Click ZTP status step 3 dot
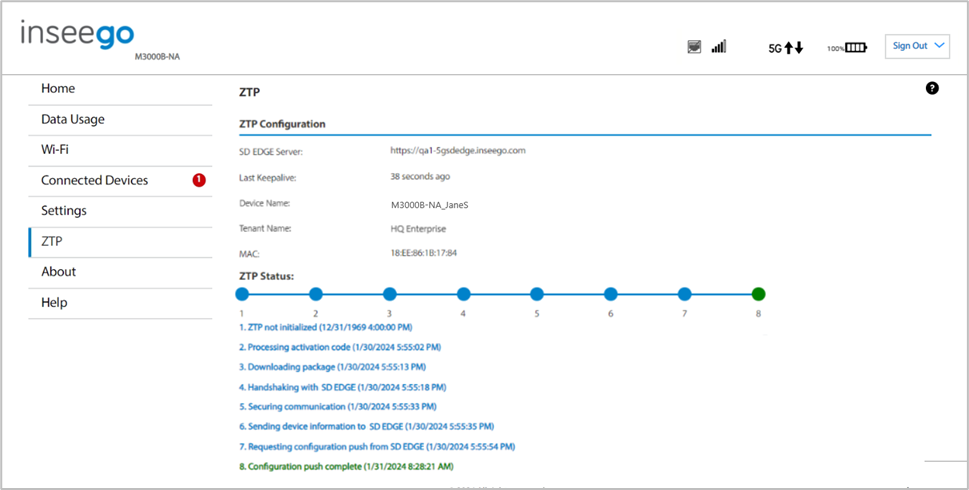 (389, 294)
